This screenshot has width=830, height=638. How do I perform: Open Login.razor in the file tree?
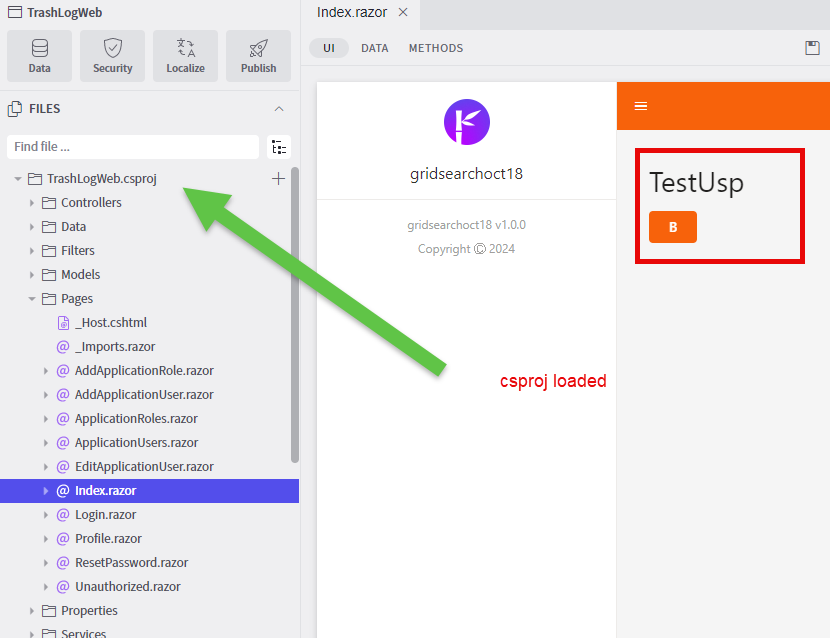coord(105,515)
